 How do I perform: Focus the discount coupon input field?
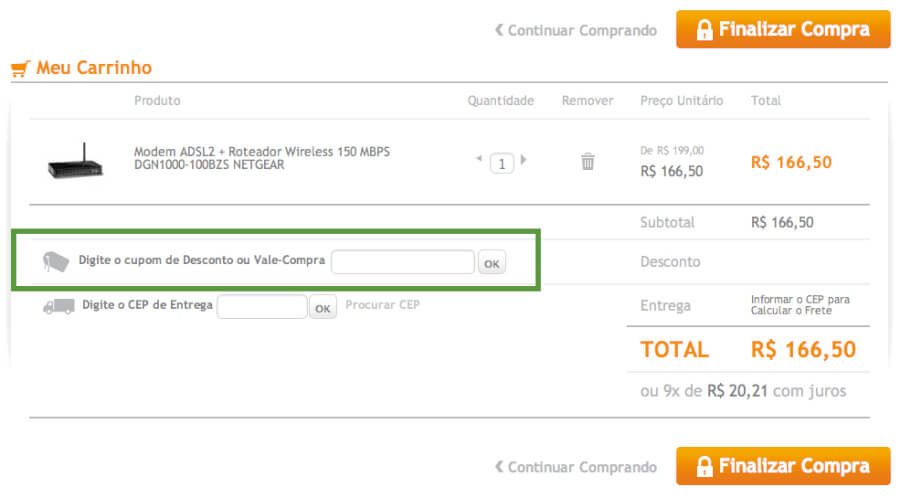tap(402, 262)
